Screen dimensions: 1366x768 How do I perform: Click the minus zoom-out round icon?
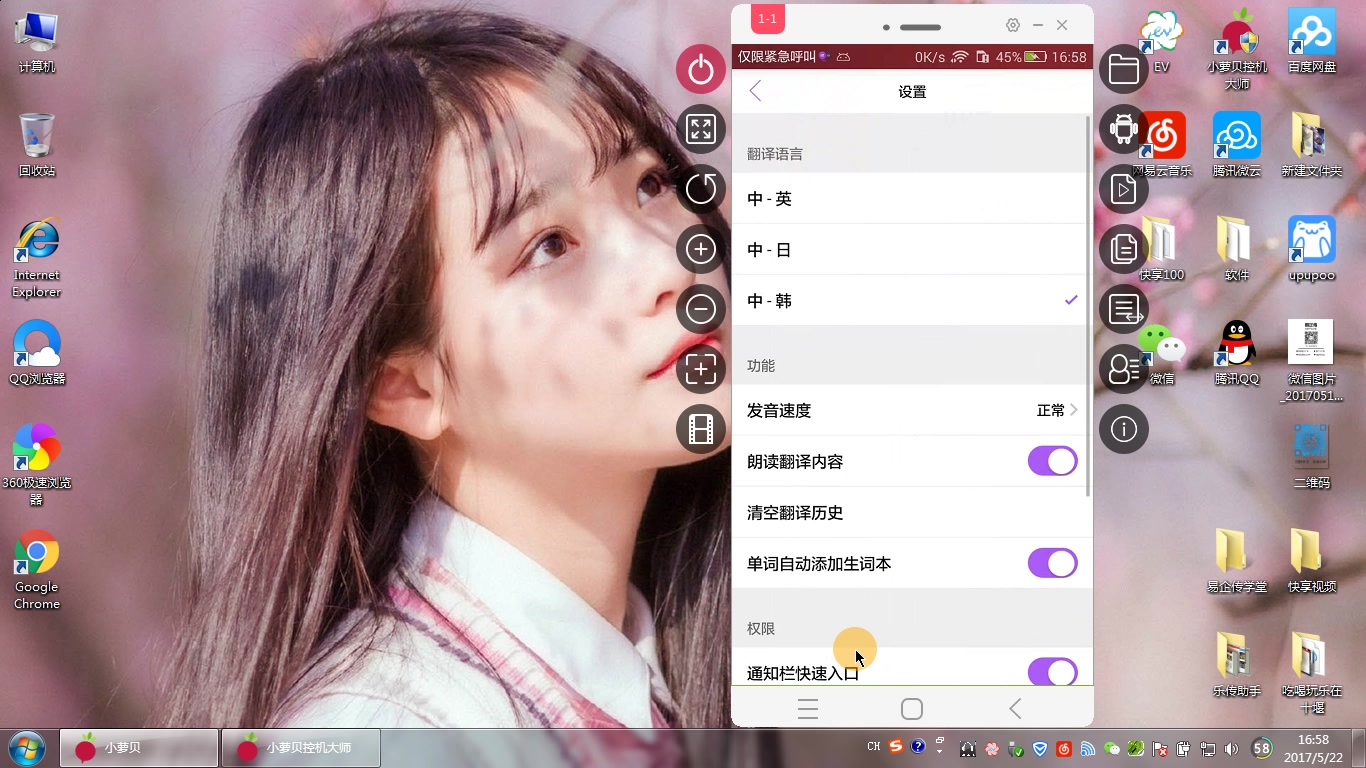[701, 309]
